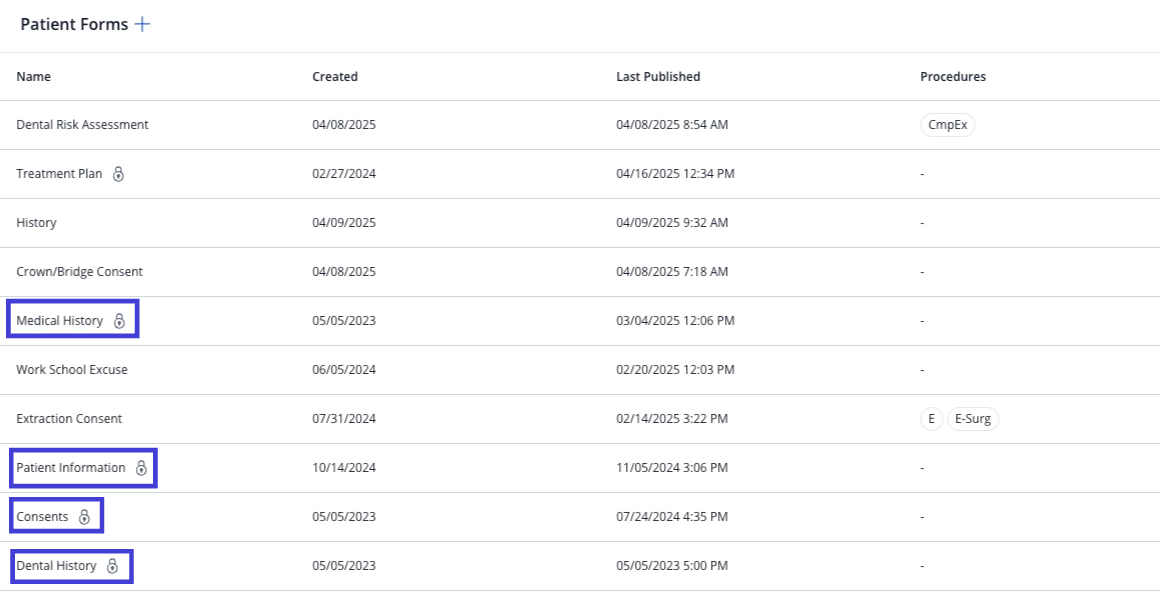Open the Medical History form
This screenshot has width=1160, height=616.
(59, 321)
